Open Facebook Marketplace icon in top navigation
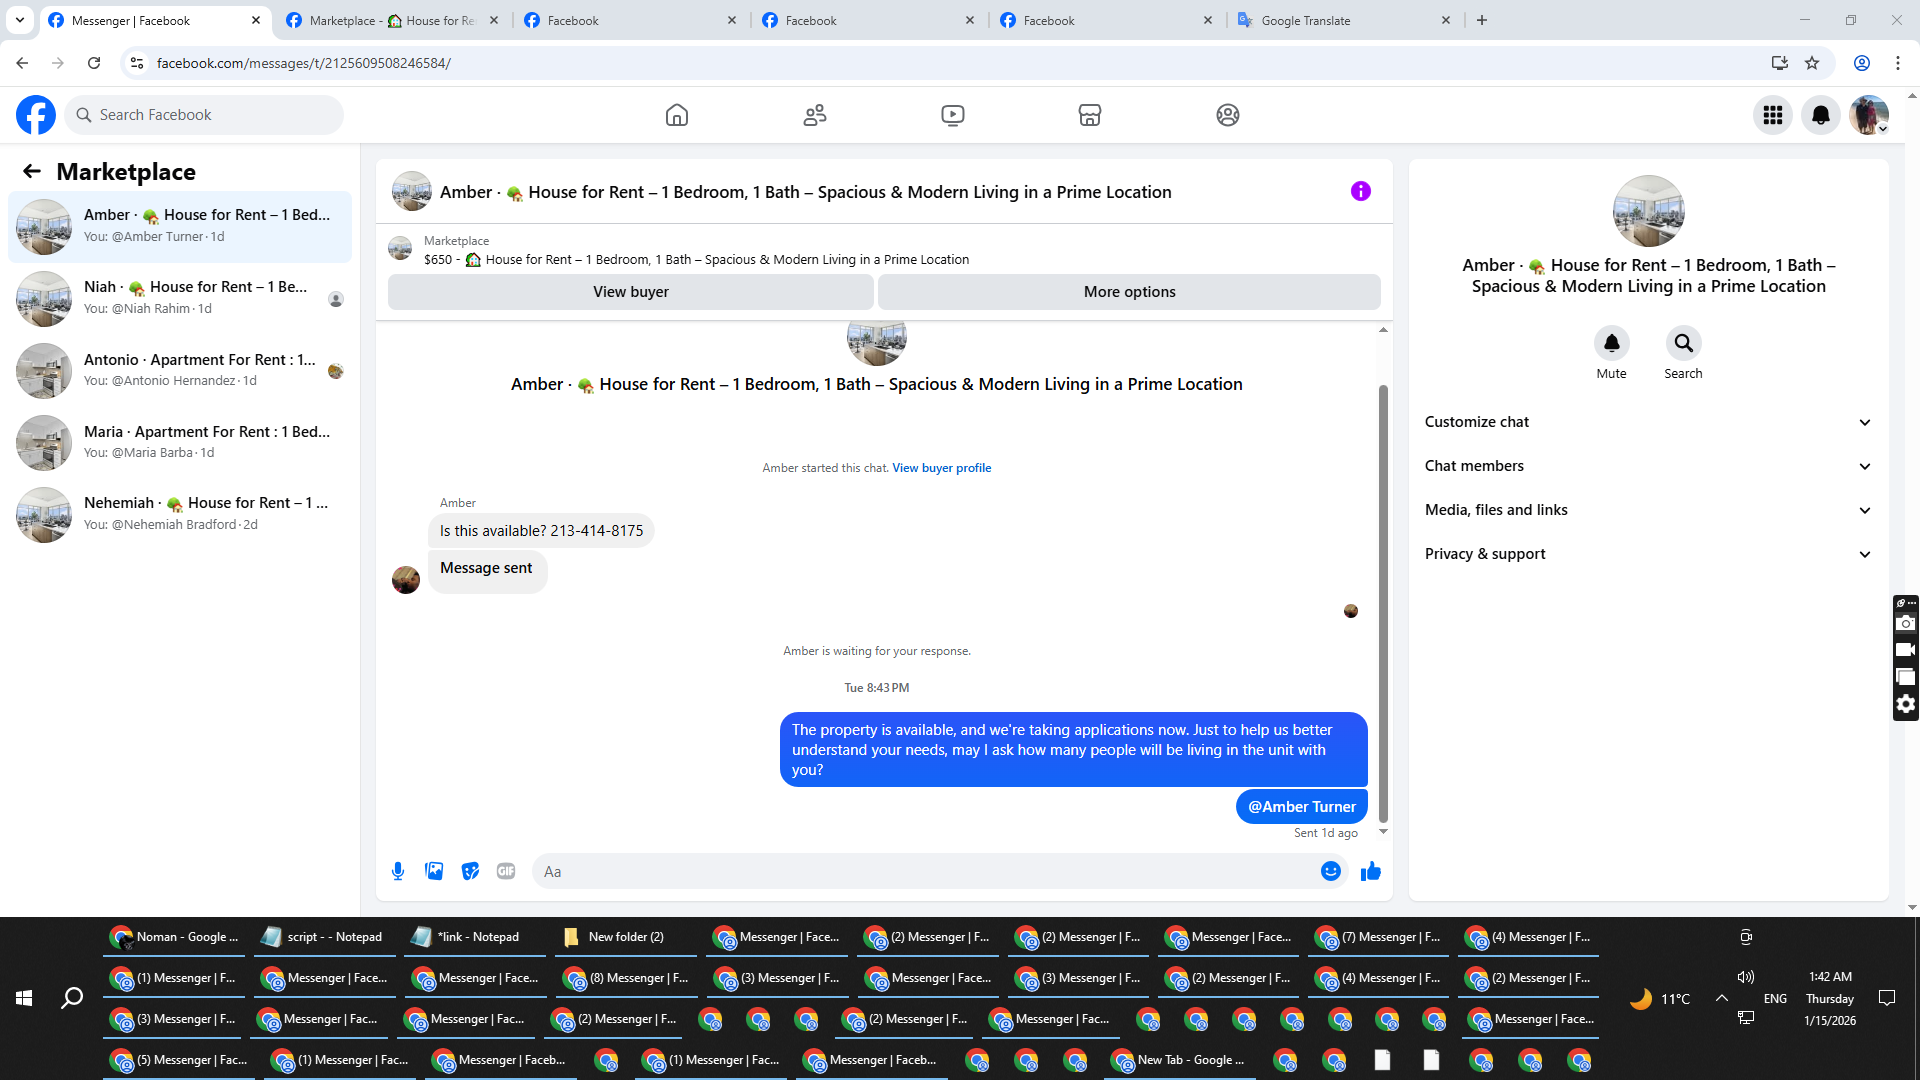 point(1089,115)
